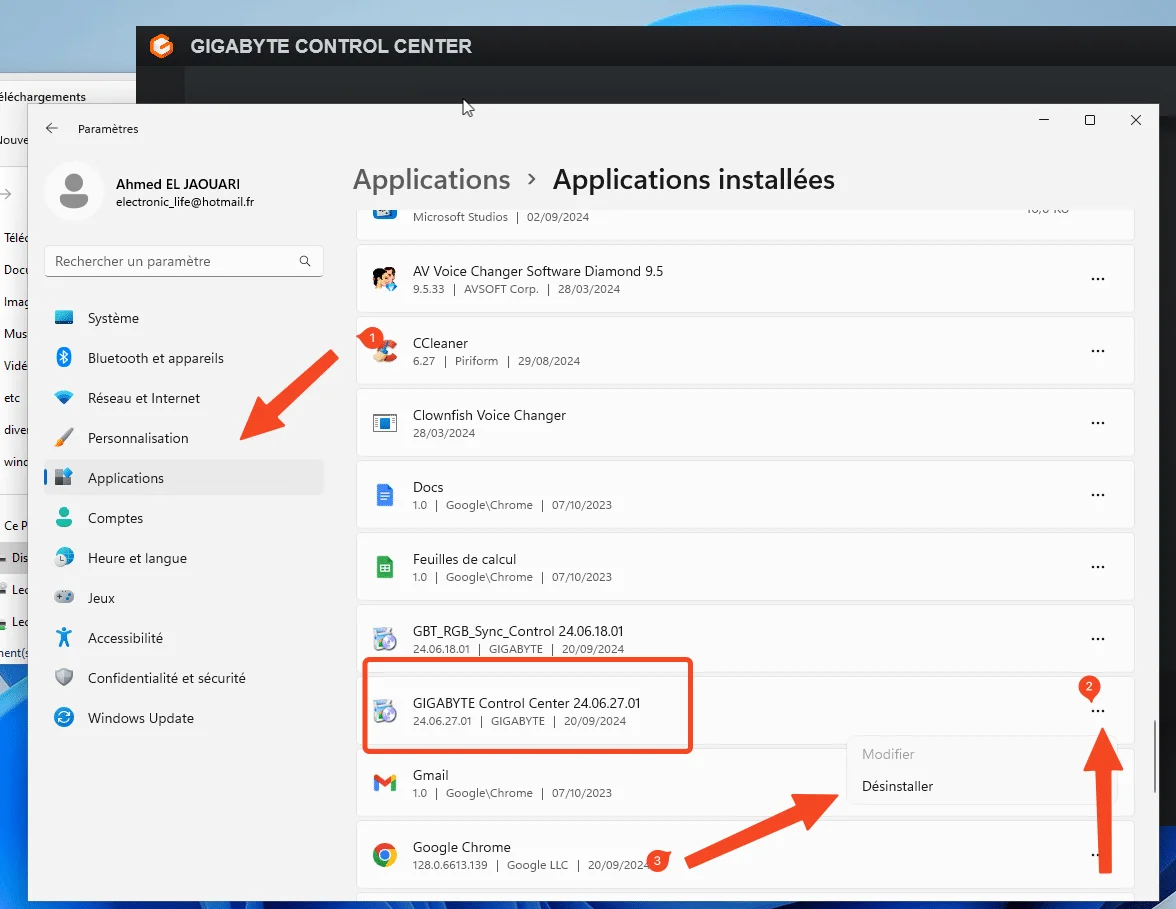Open the options menu for Clownfish Voice Changer
The image size is (1176, 909).
pyautogui.click(x=1098, y=423)
